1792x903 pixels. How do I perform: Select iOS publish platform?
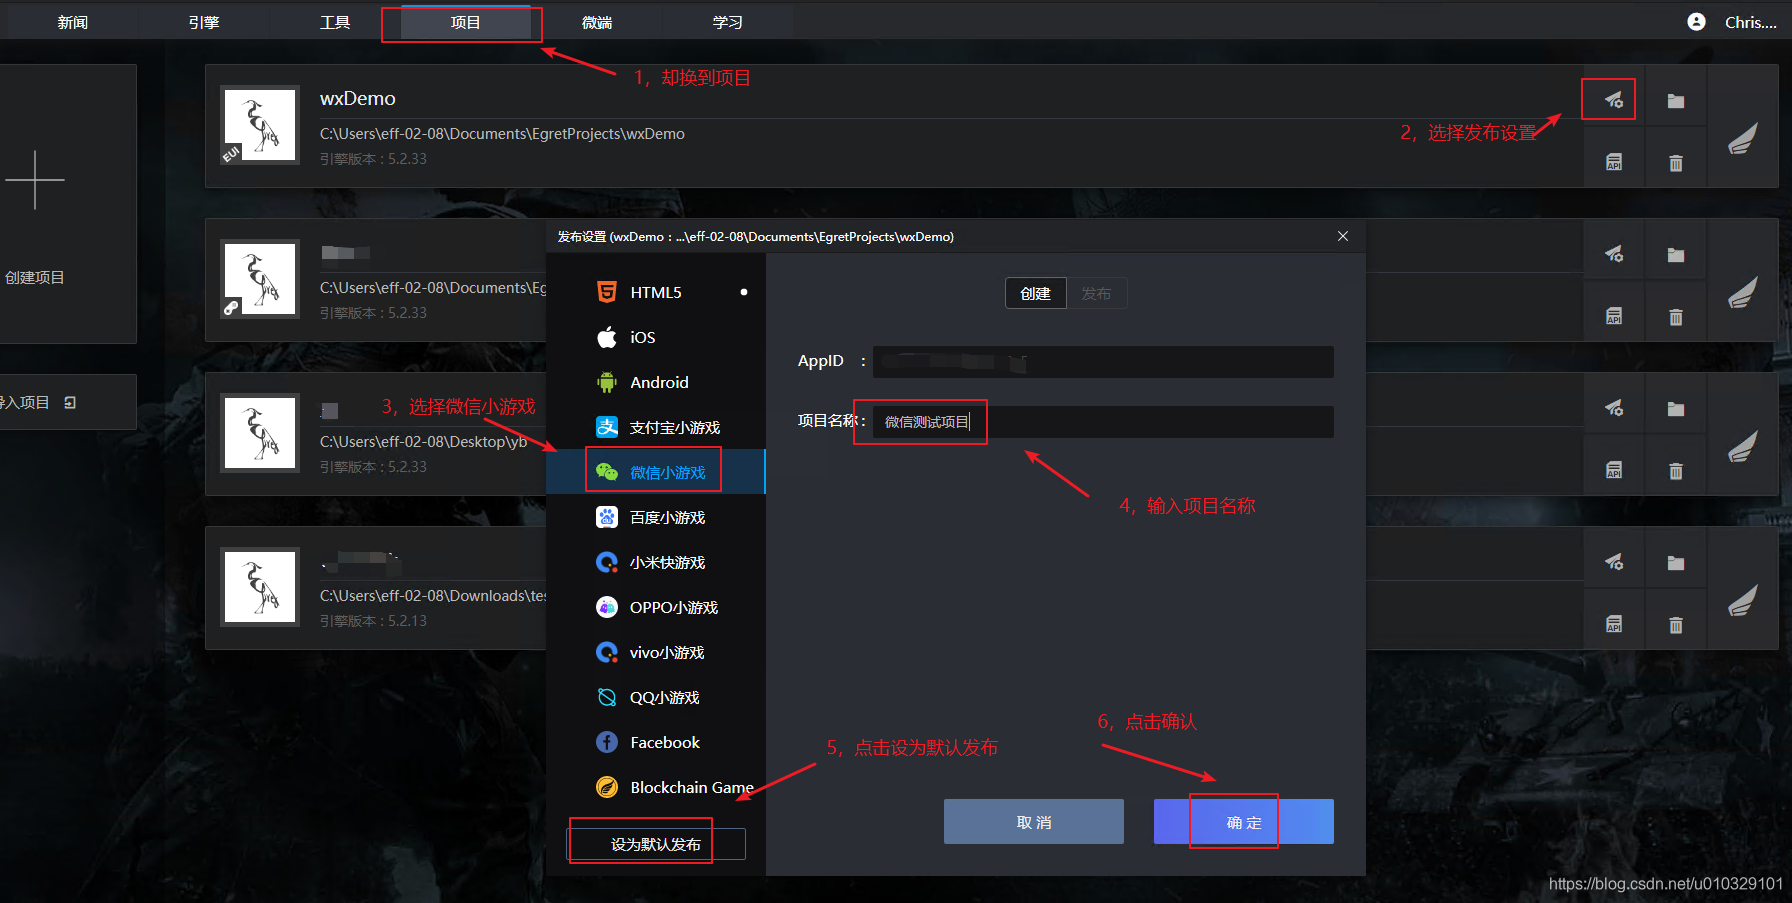[x=656, y=337]
